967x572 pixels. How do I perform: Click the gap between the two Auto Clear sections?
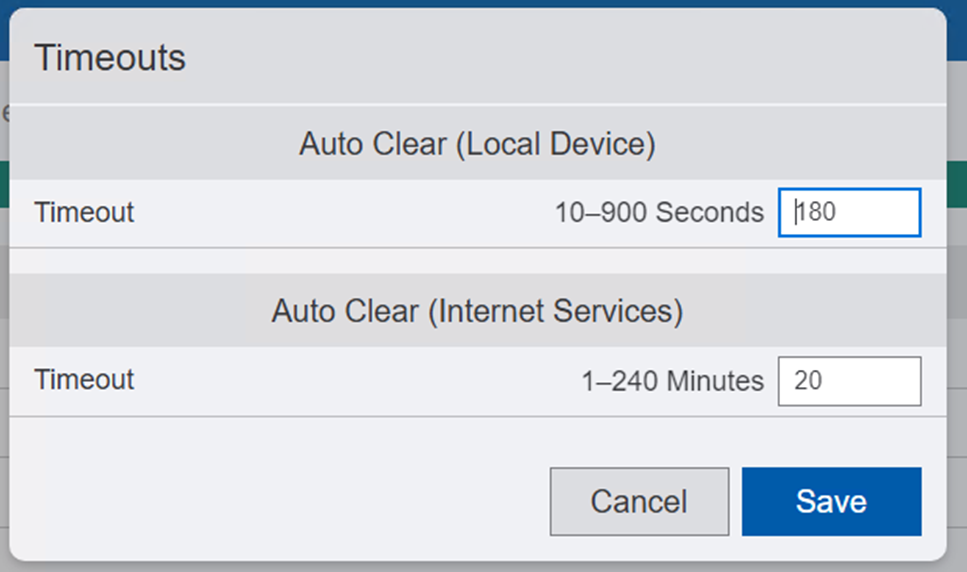coord(477,261)
